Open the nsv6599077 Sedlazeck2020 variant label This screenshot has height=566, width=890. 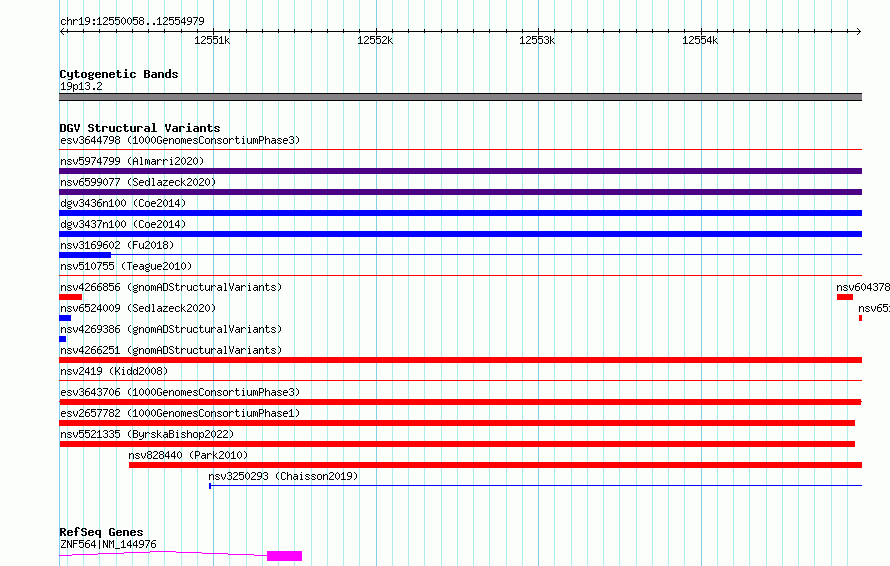[x=138, y=182]
